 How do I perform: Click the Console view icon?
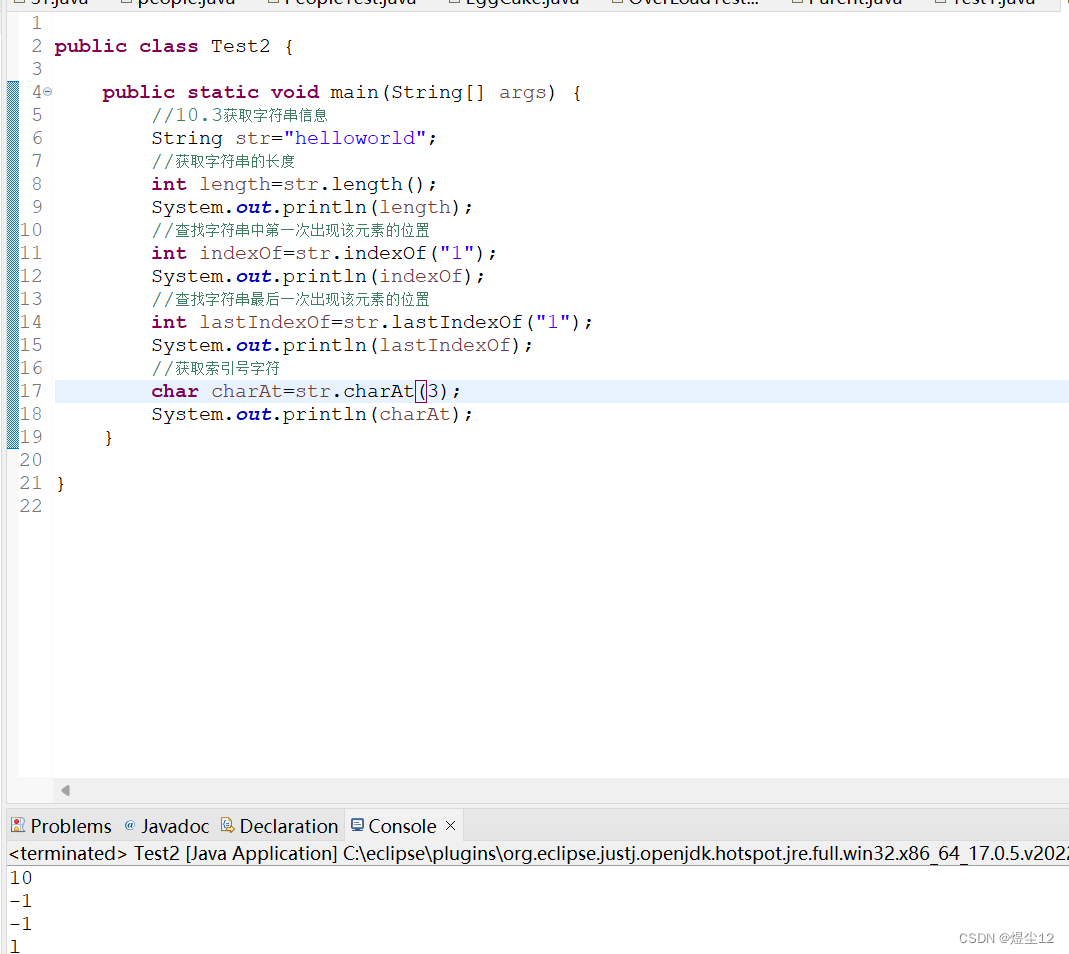coord(358,825)
